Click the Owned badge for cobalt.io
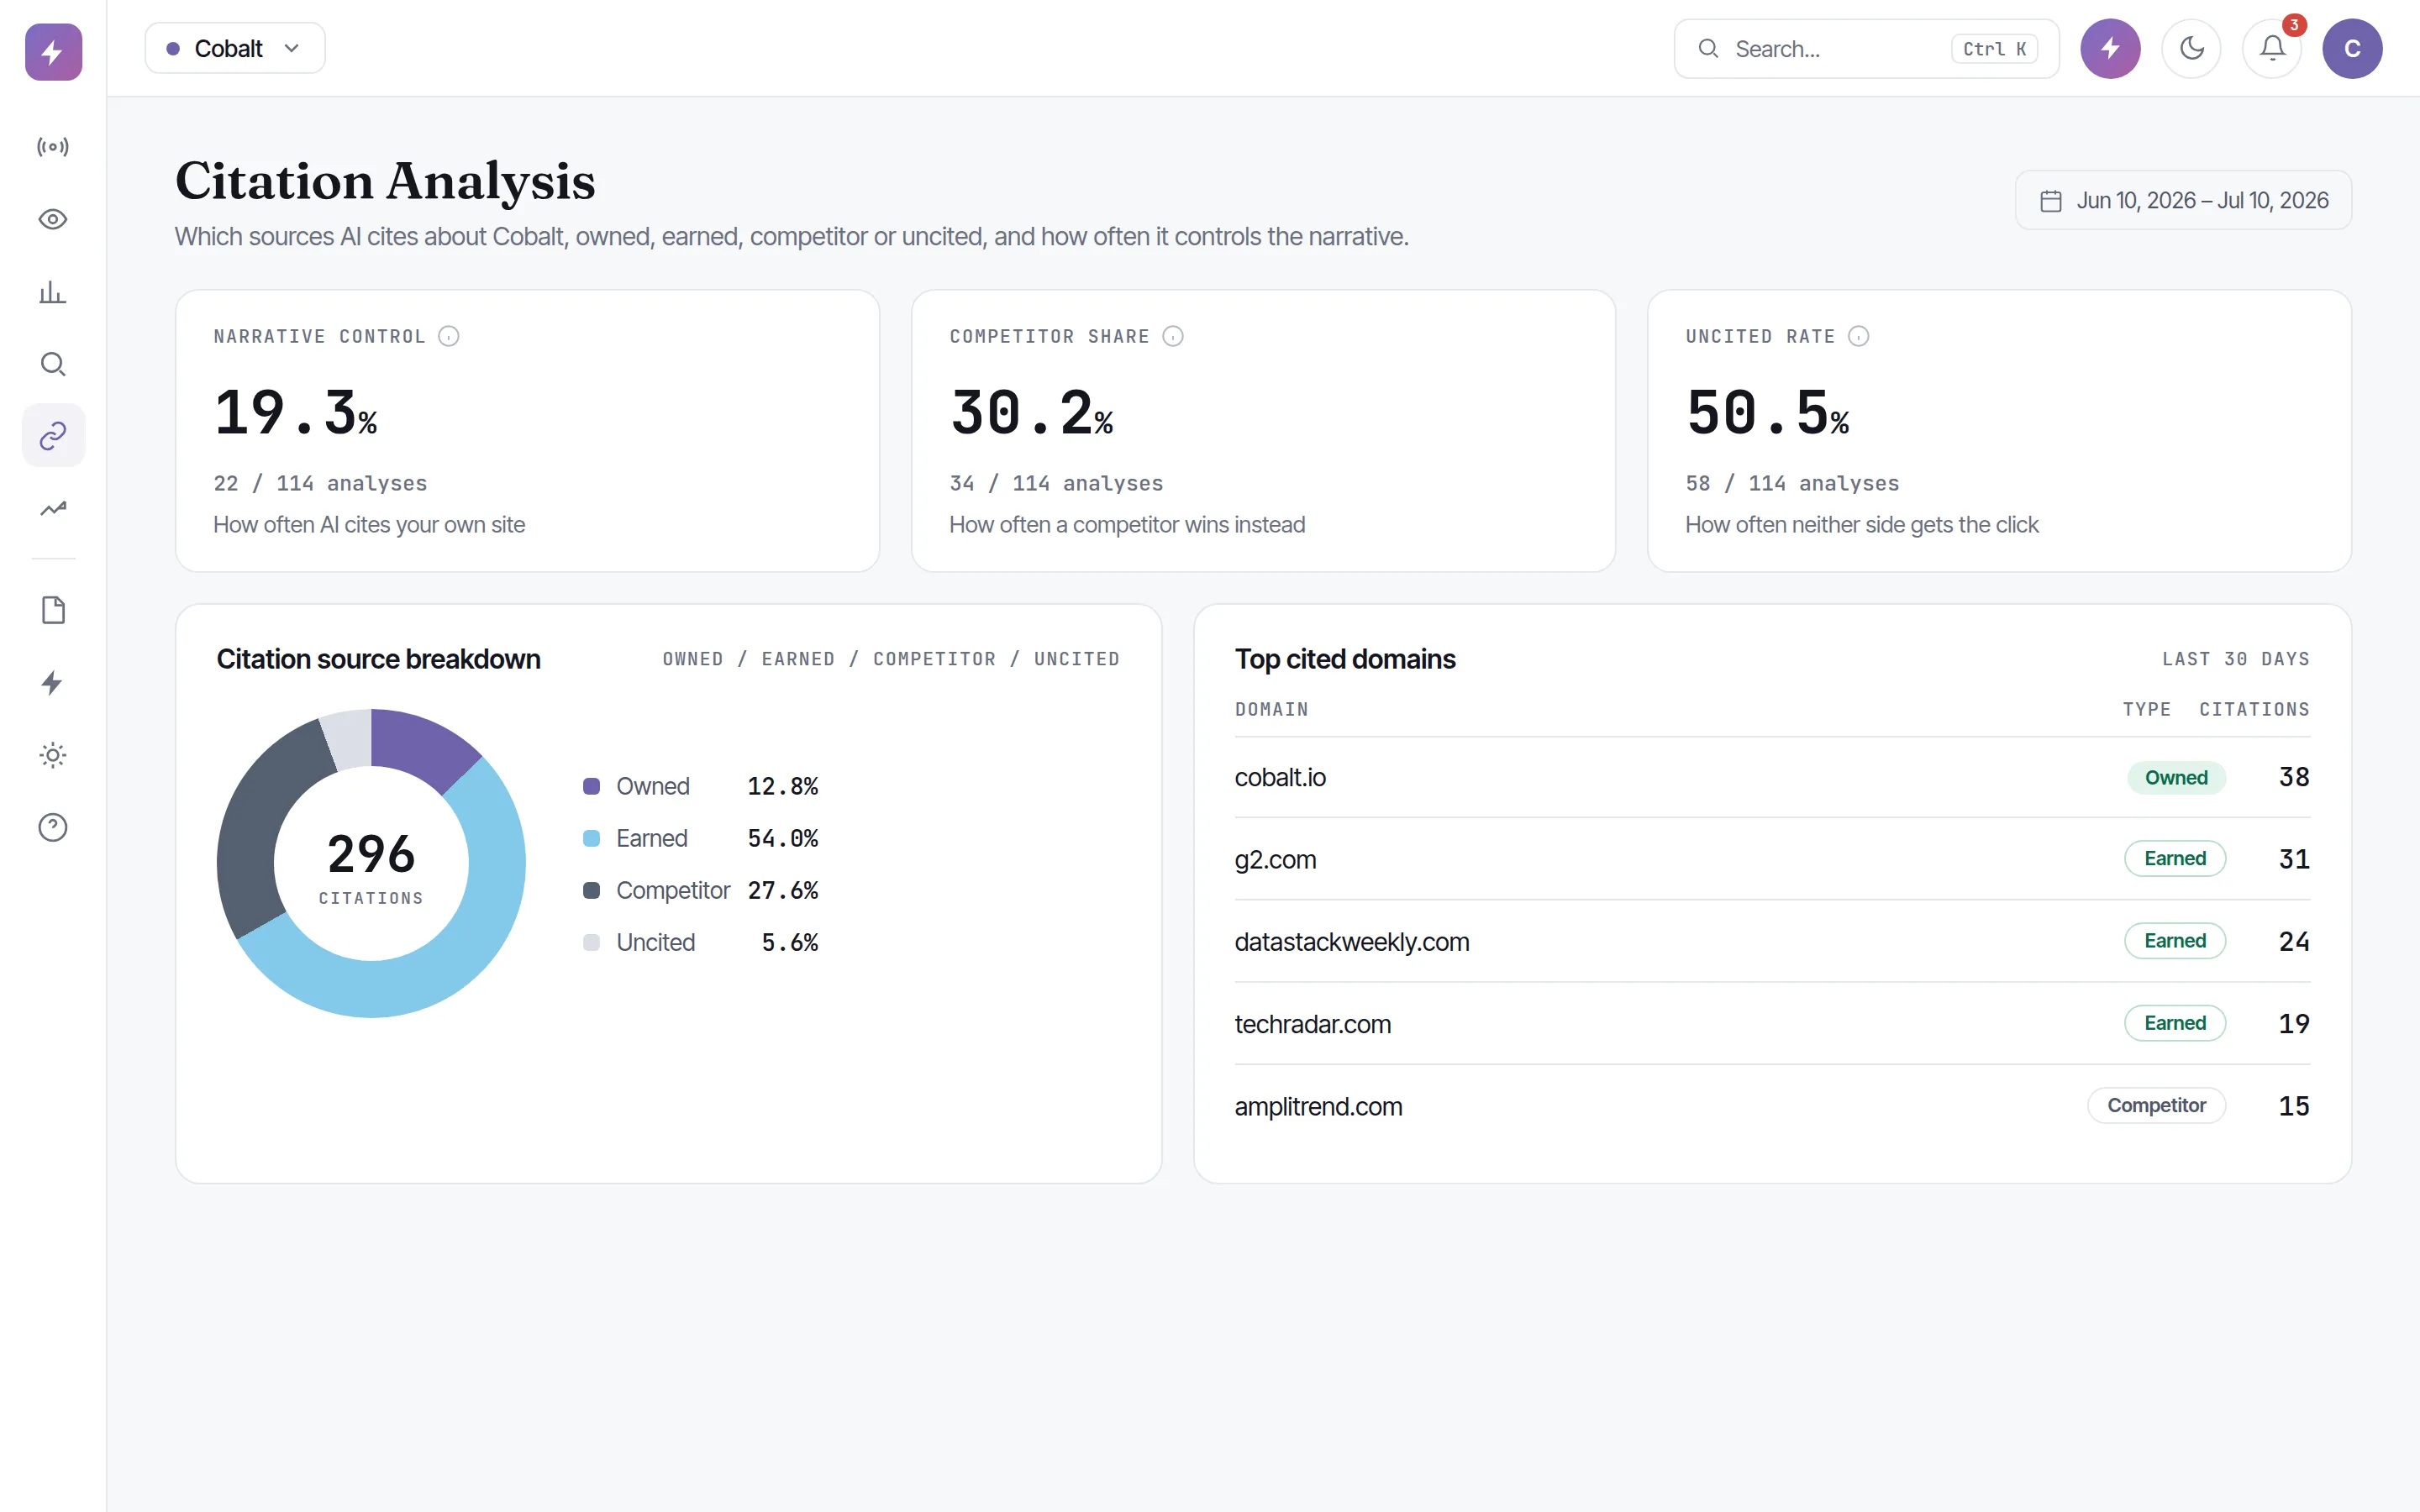 [x=2176, y=777]
